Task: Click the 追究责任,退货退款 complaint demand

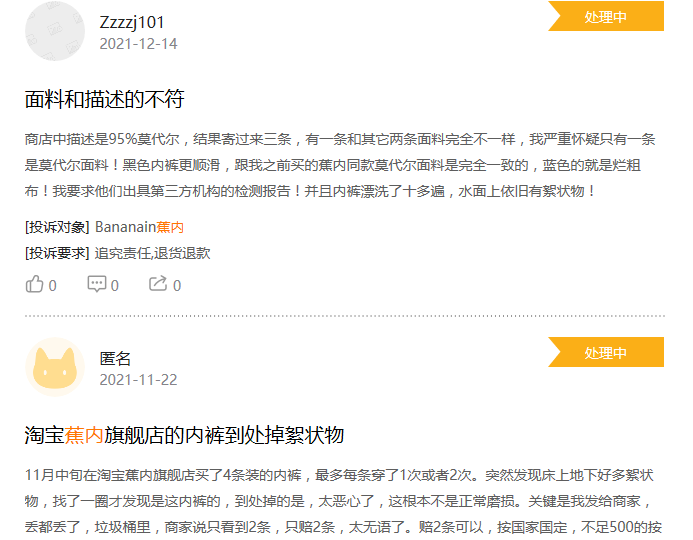Action: tap(152, 253)
